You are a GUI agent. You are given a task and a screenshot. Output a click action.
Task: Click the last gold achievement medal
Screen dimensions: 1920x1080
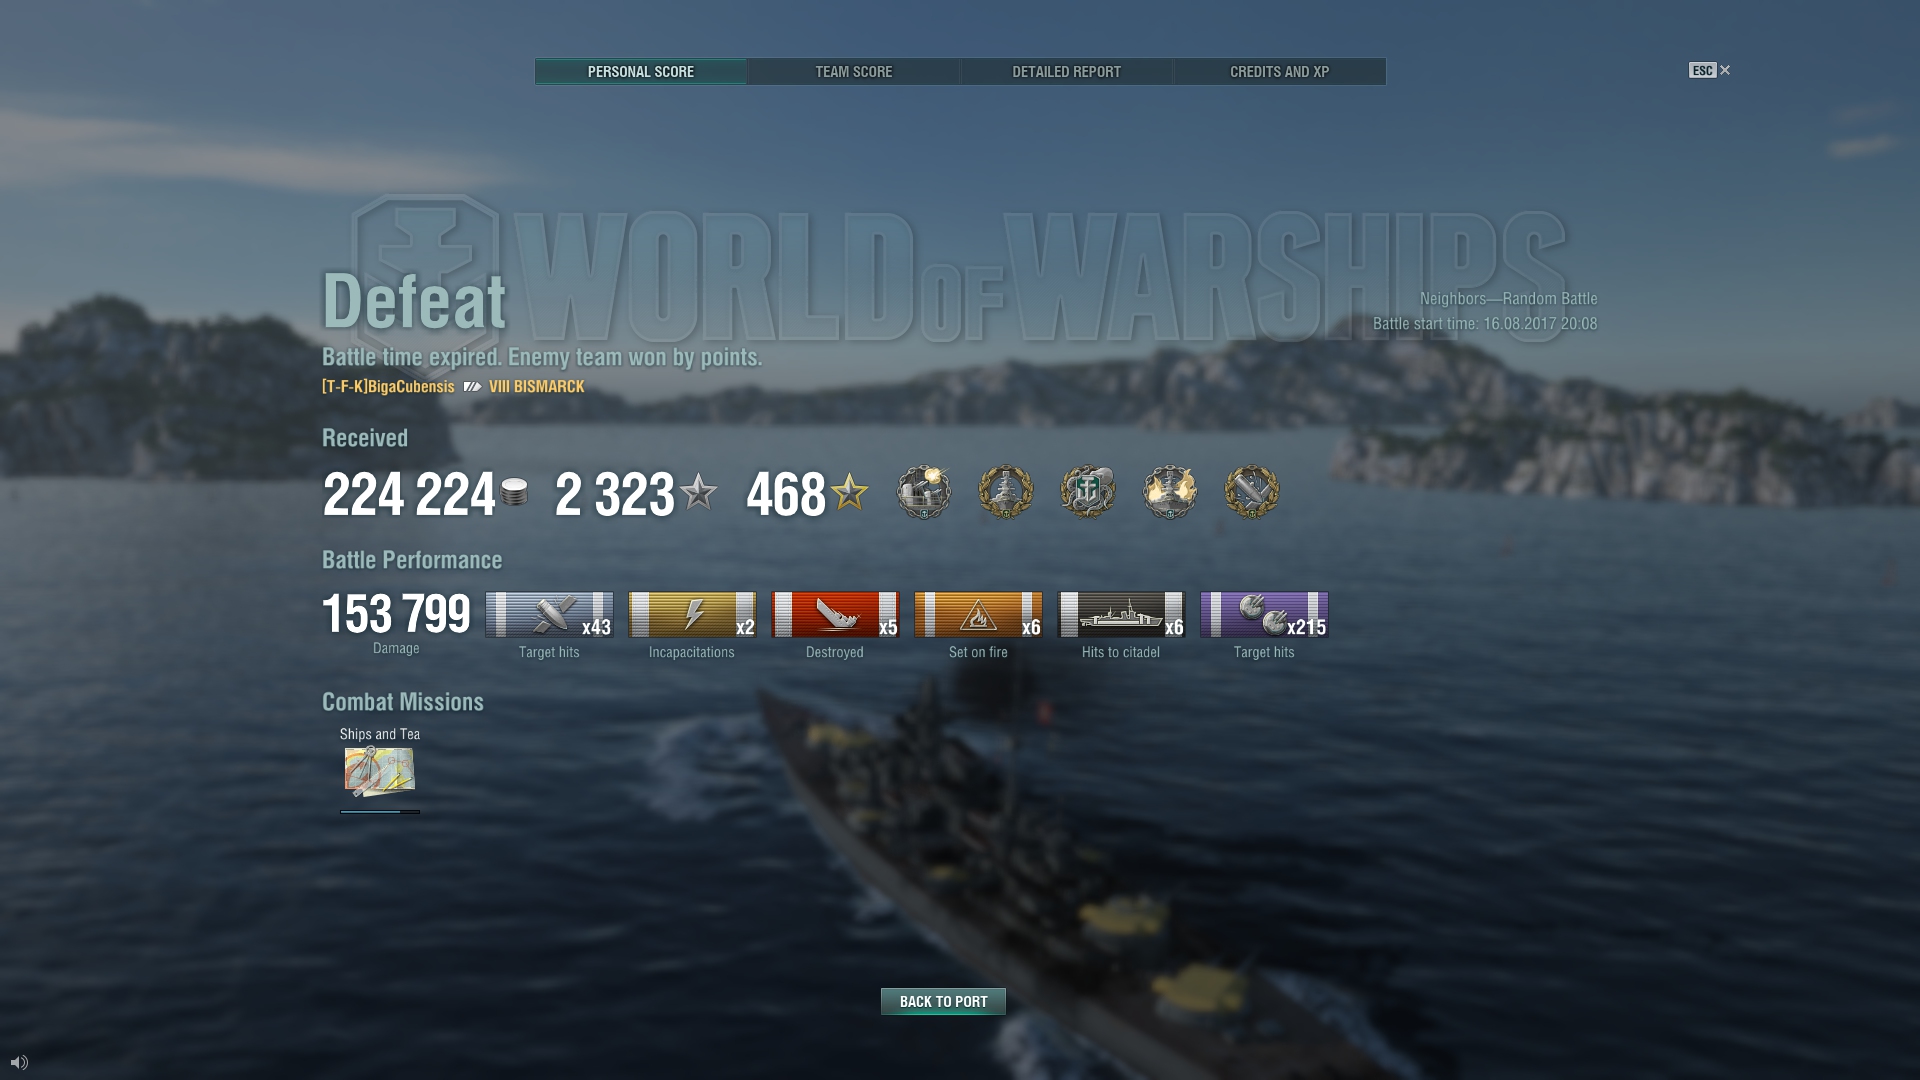[x=1252, y=492]
